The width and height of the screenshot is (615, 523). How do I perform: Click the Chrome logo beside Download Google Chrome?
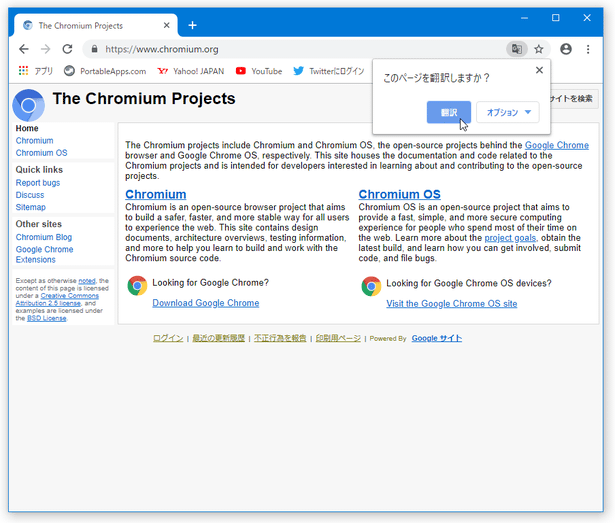click(137, 286)
